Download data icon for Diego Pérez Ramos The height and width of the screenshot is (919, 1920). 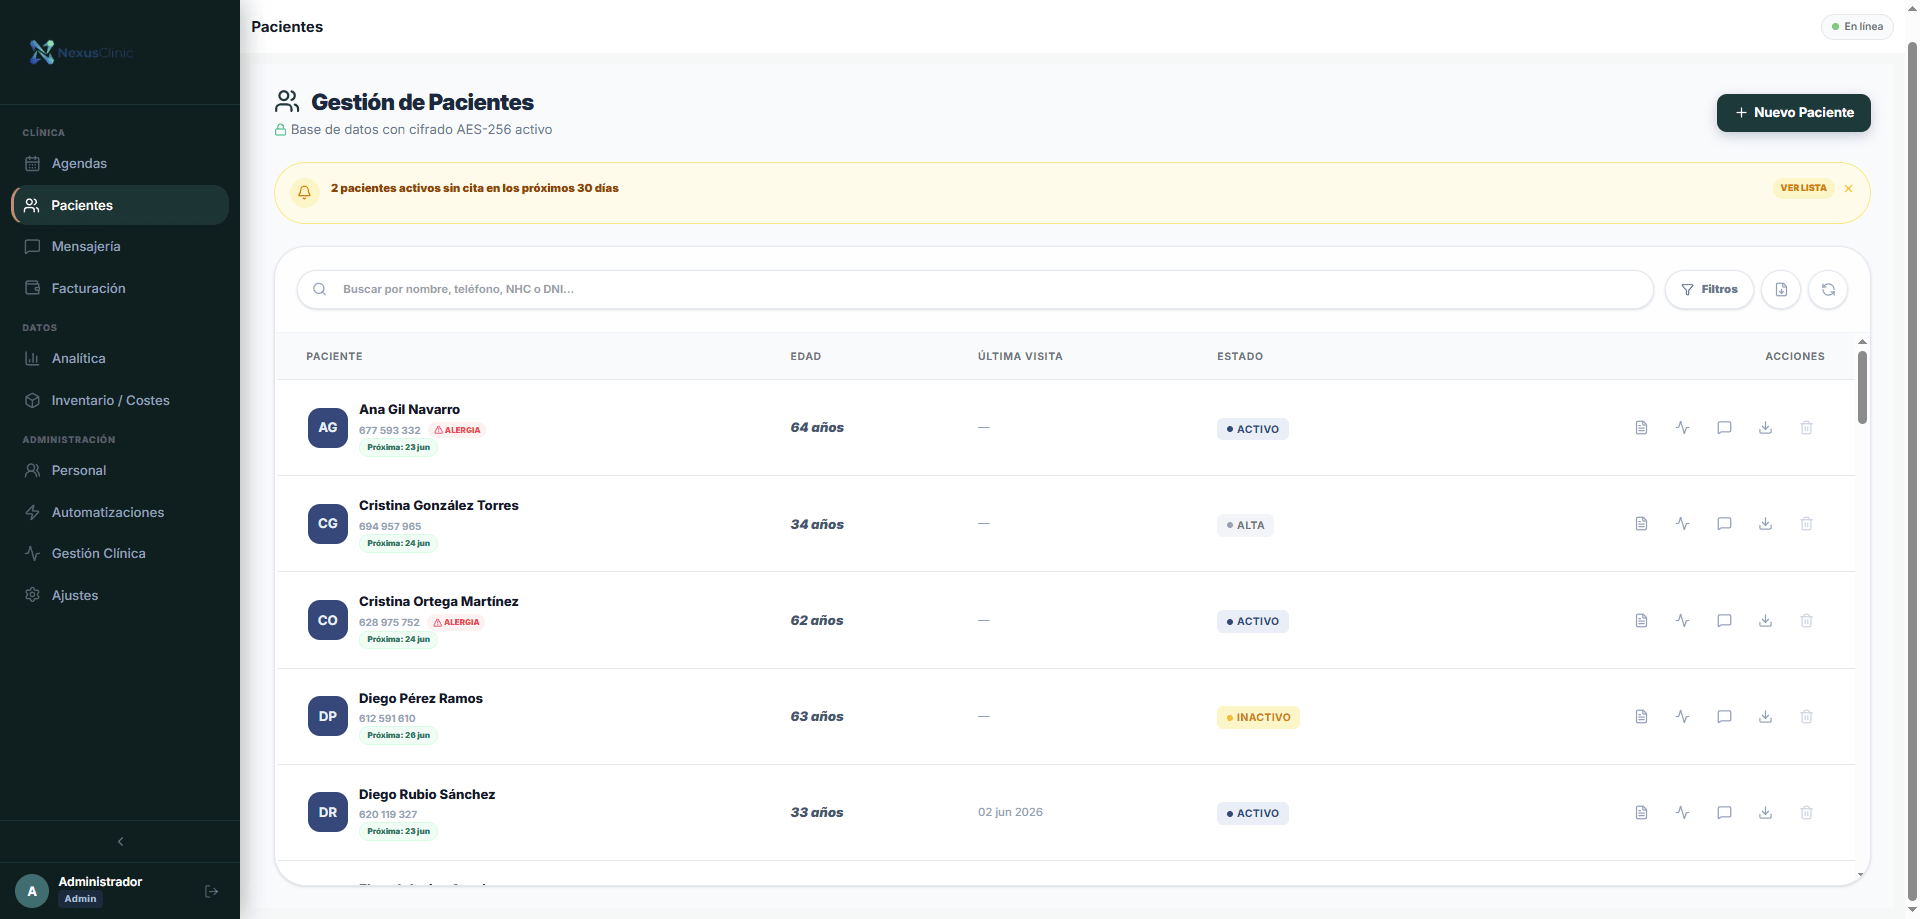click(x=1766, y=717)
